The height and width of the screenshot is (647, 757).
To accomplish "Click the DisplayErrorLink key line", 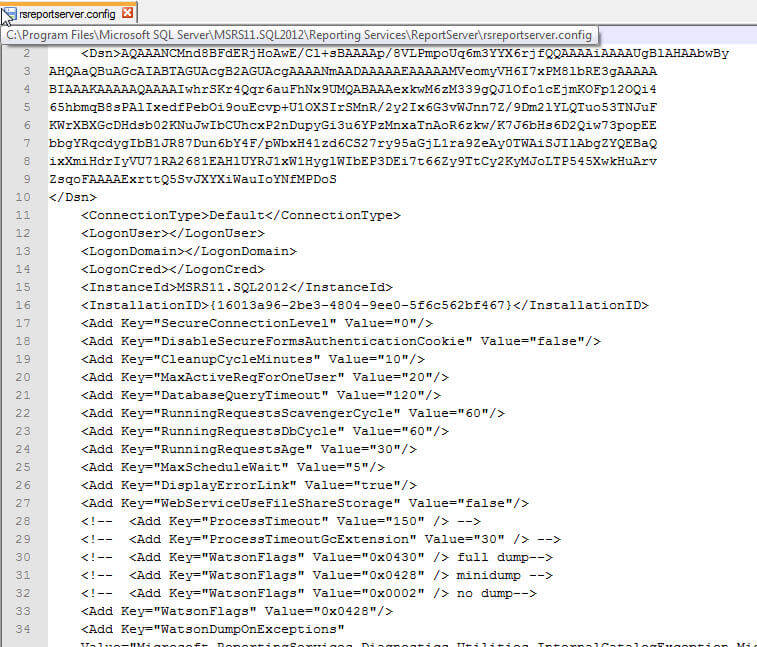I will point(249,485).
